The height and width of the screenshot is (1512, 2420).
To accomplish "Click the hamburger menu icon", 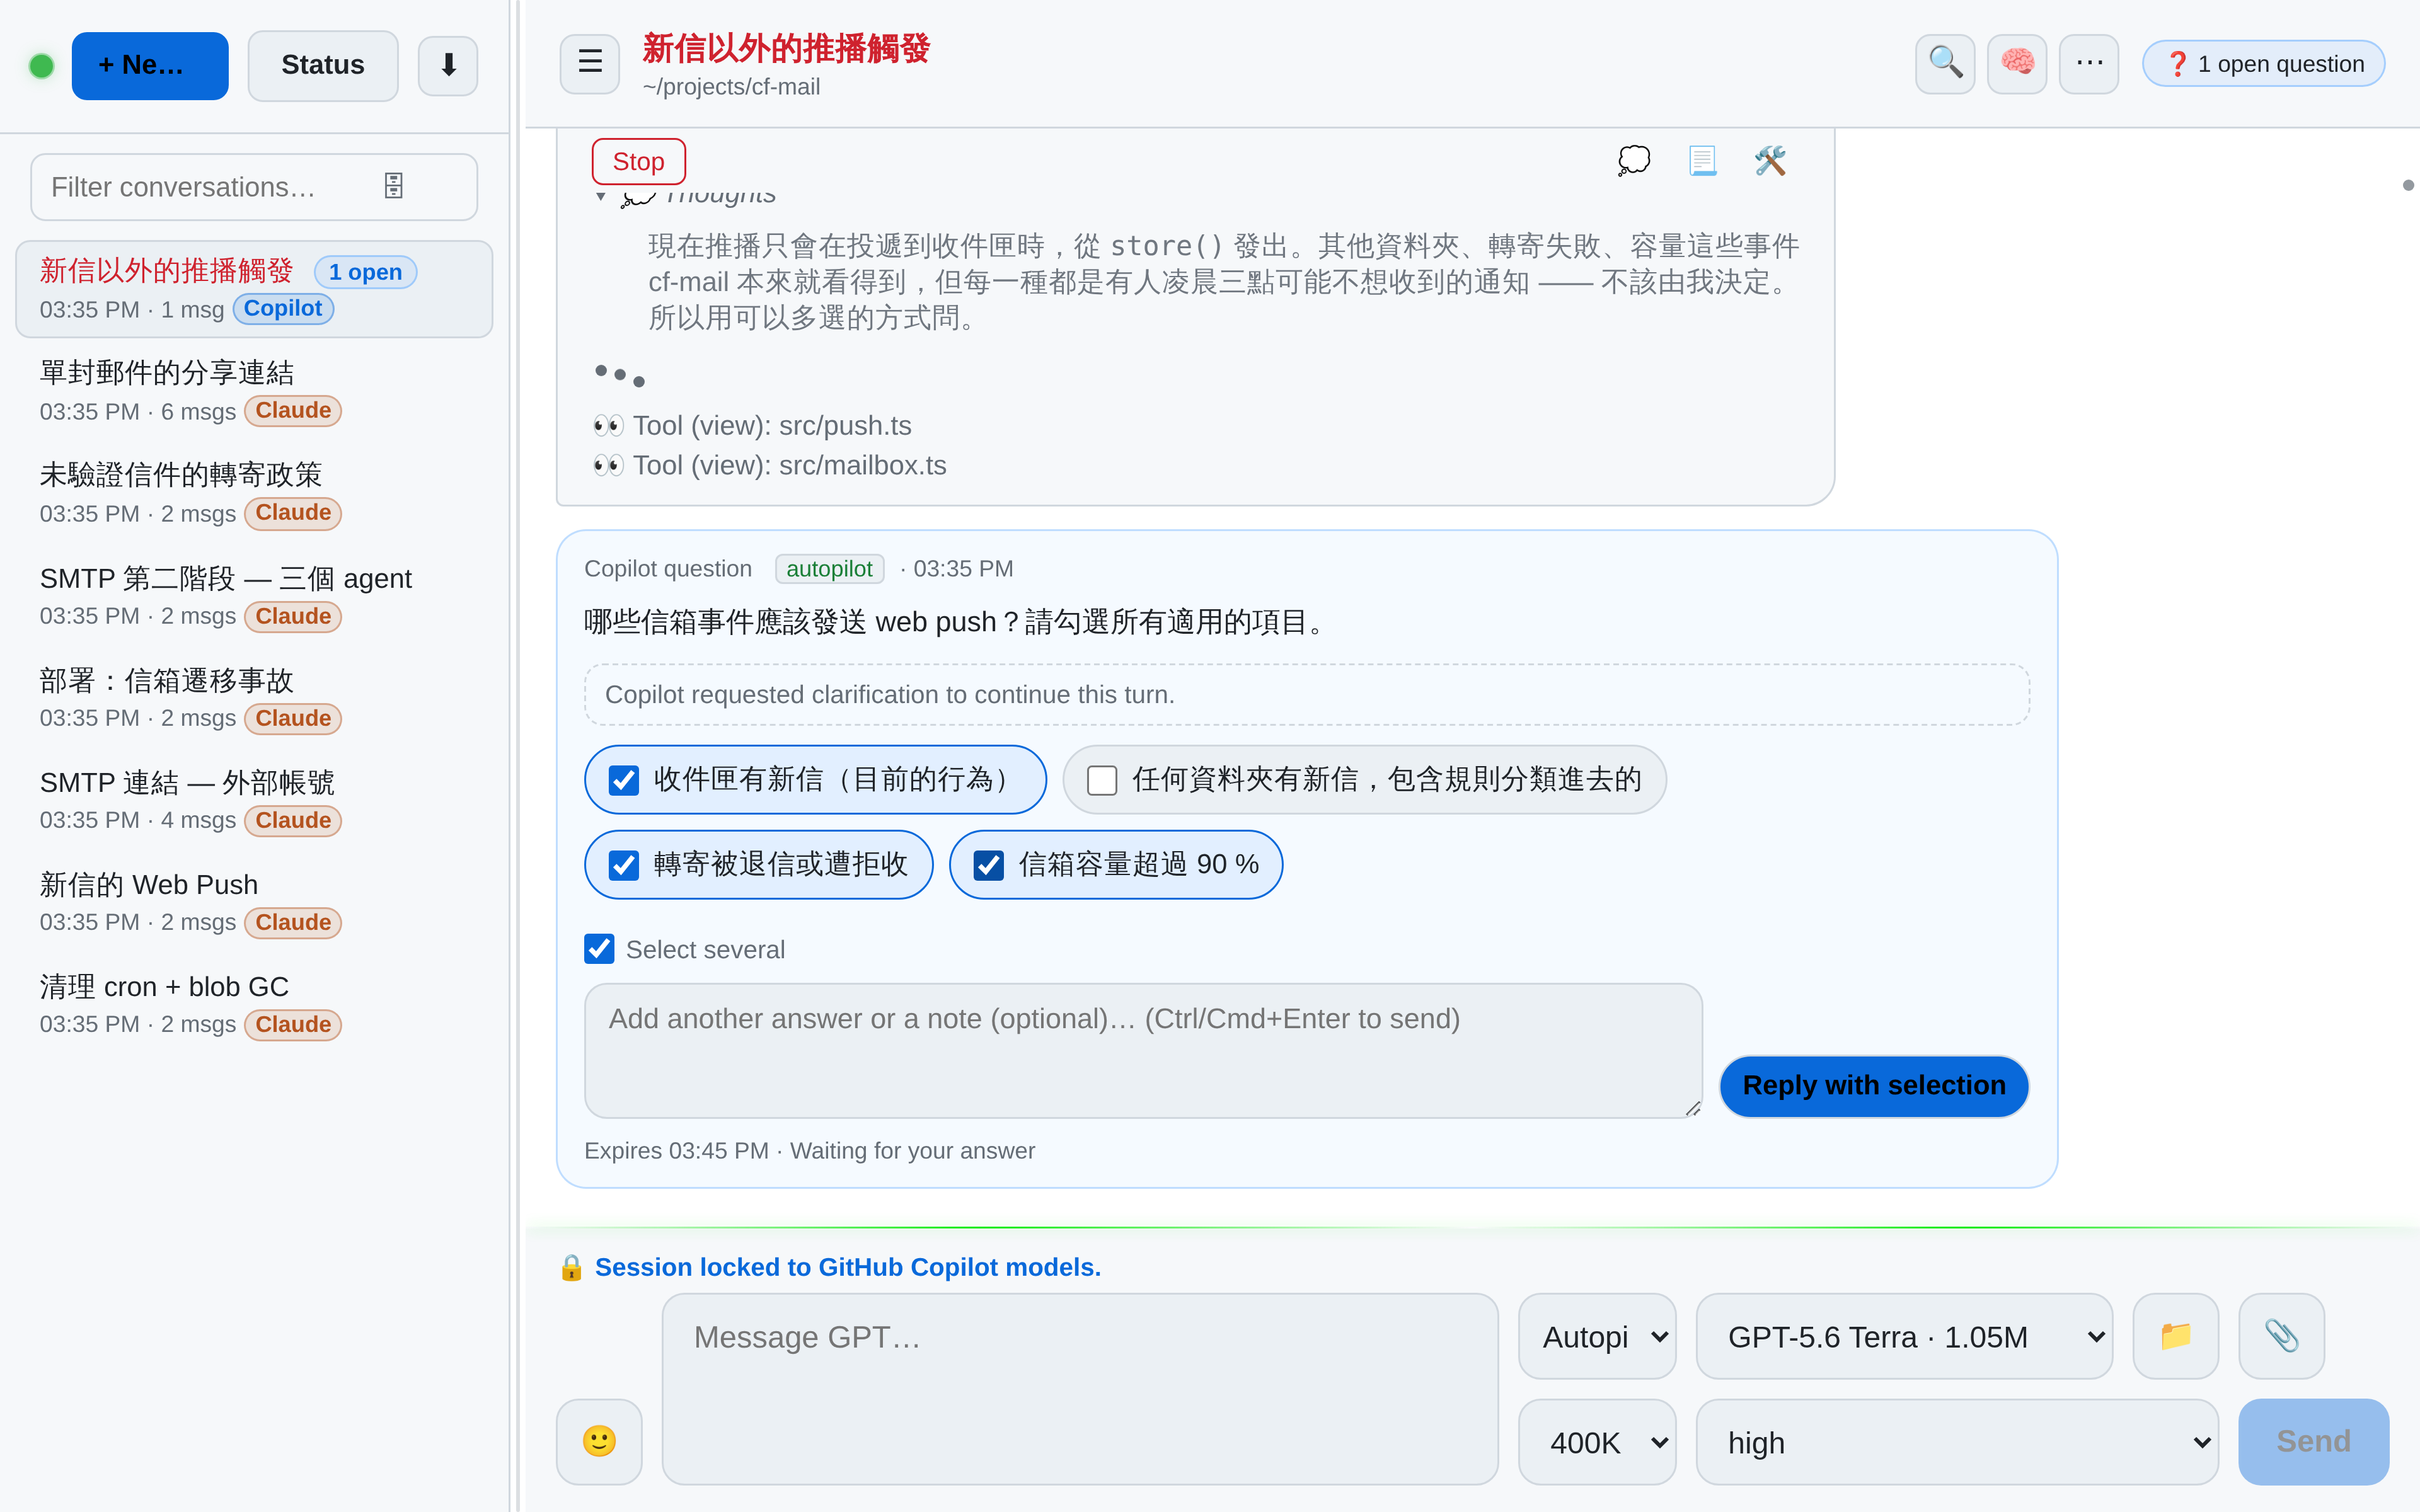I will pos(589,63).
